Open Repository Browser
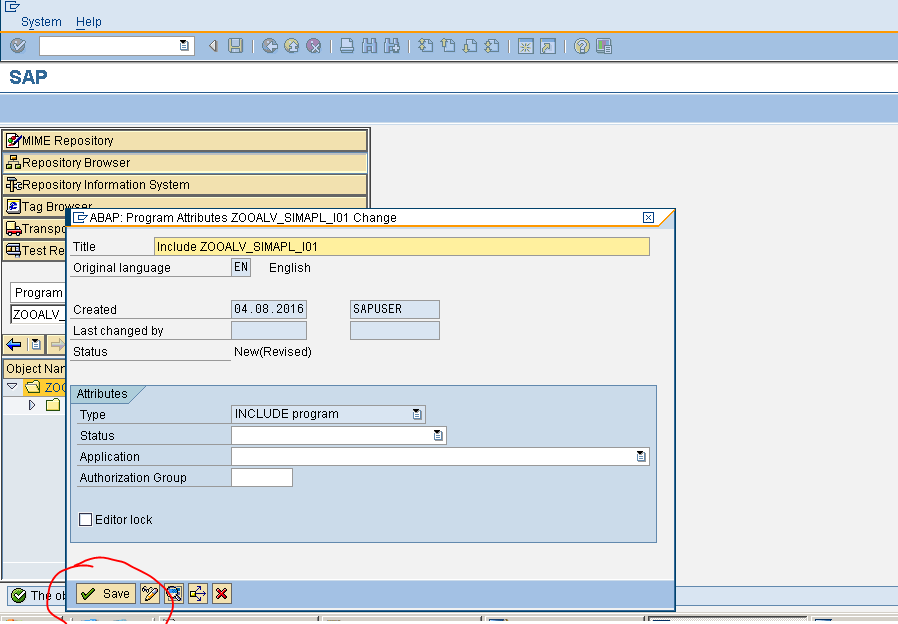The width and height of the screenshot is (898, 624). tap(185, 163)
